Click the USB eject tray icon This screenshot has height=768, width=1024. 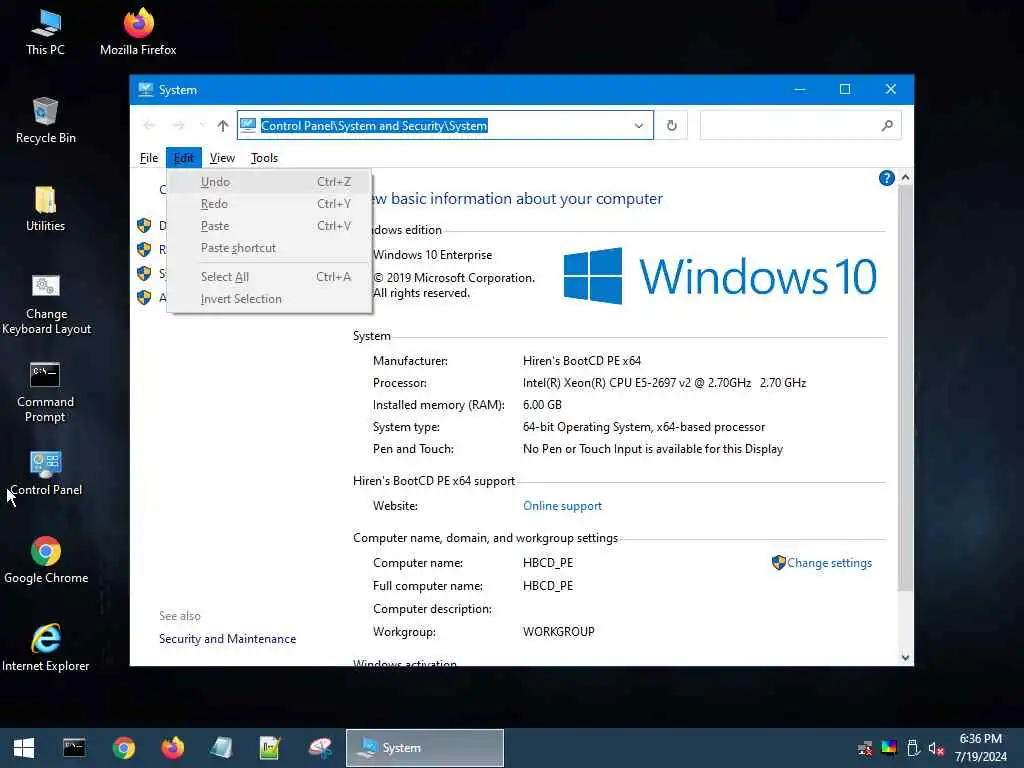(x=913, y=748)
